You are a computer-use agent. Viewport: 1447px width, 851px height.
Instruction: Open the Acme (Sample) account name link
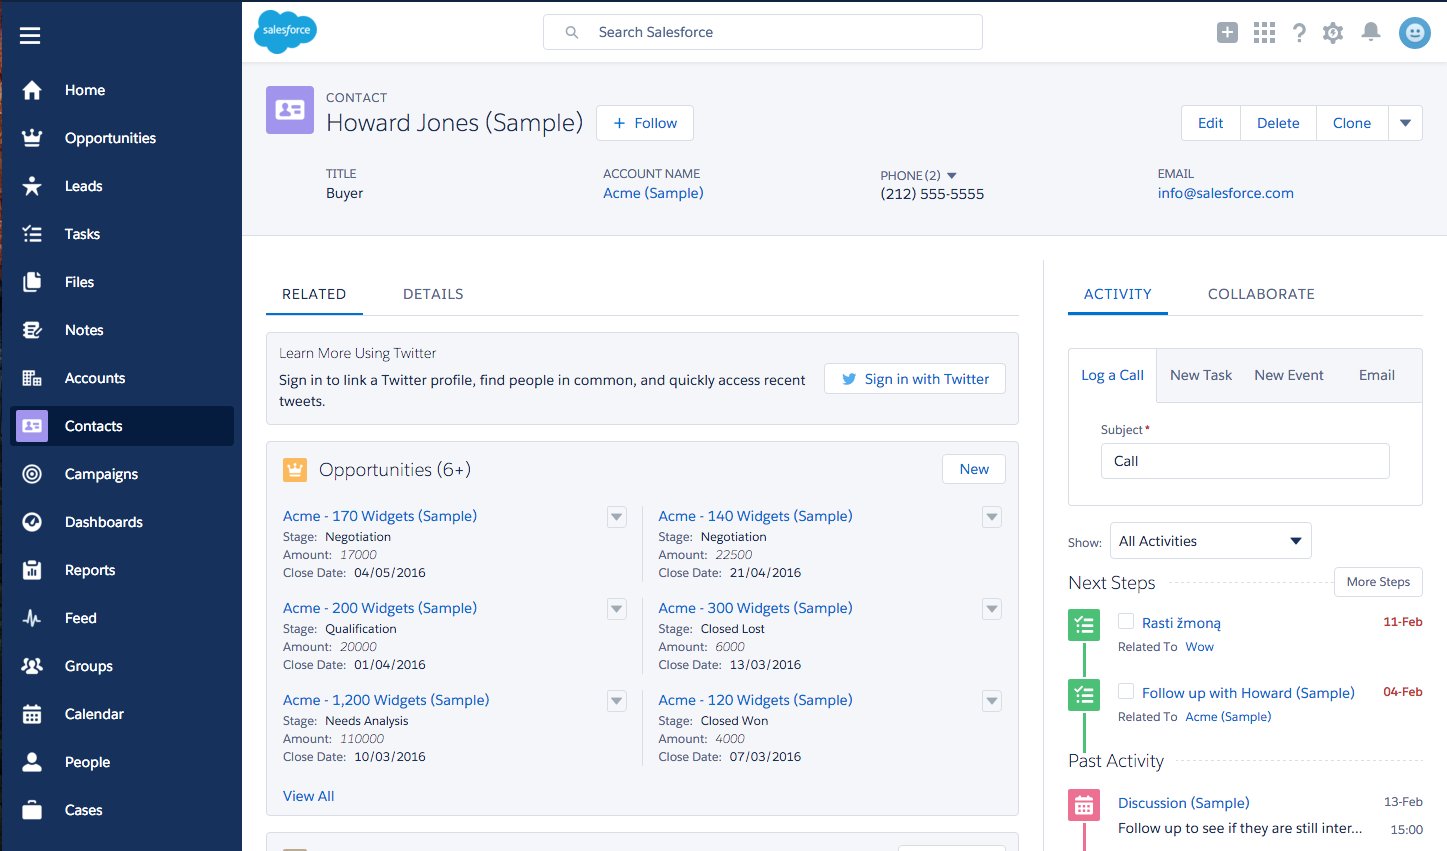pos(653,193)
